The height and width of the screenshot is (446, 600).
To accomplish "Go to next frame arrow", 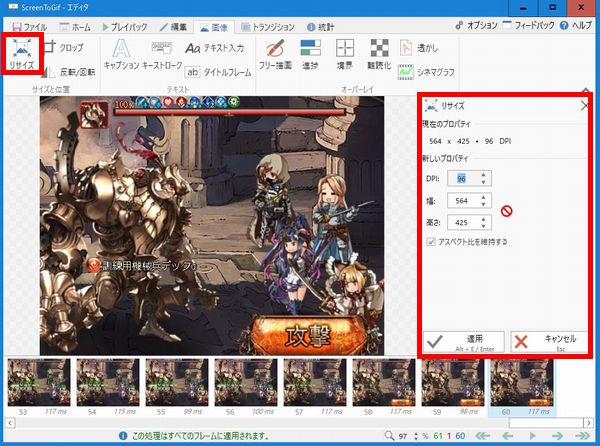I will [557, 436].
